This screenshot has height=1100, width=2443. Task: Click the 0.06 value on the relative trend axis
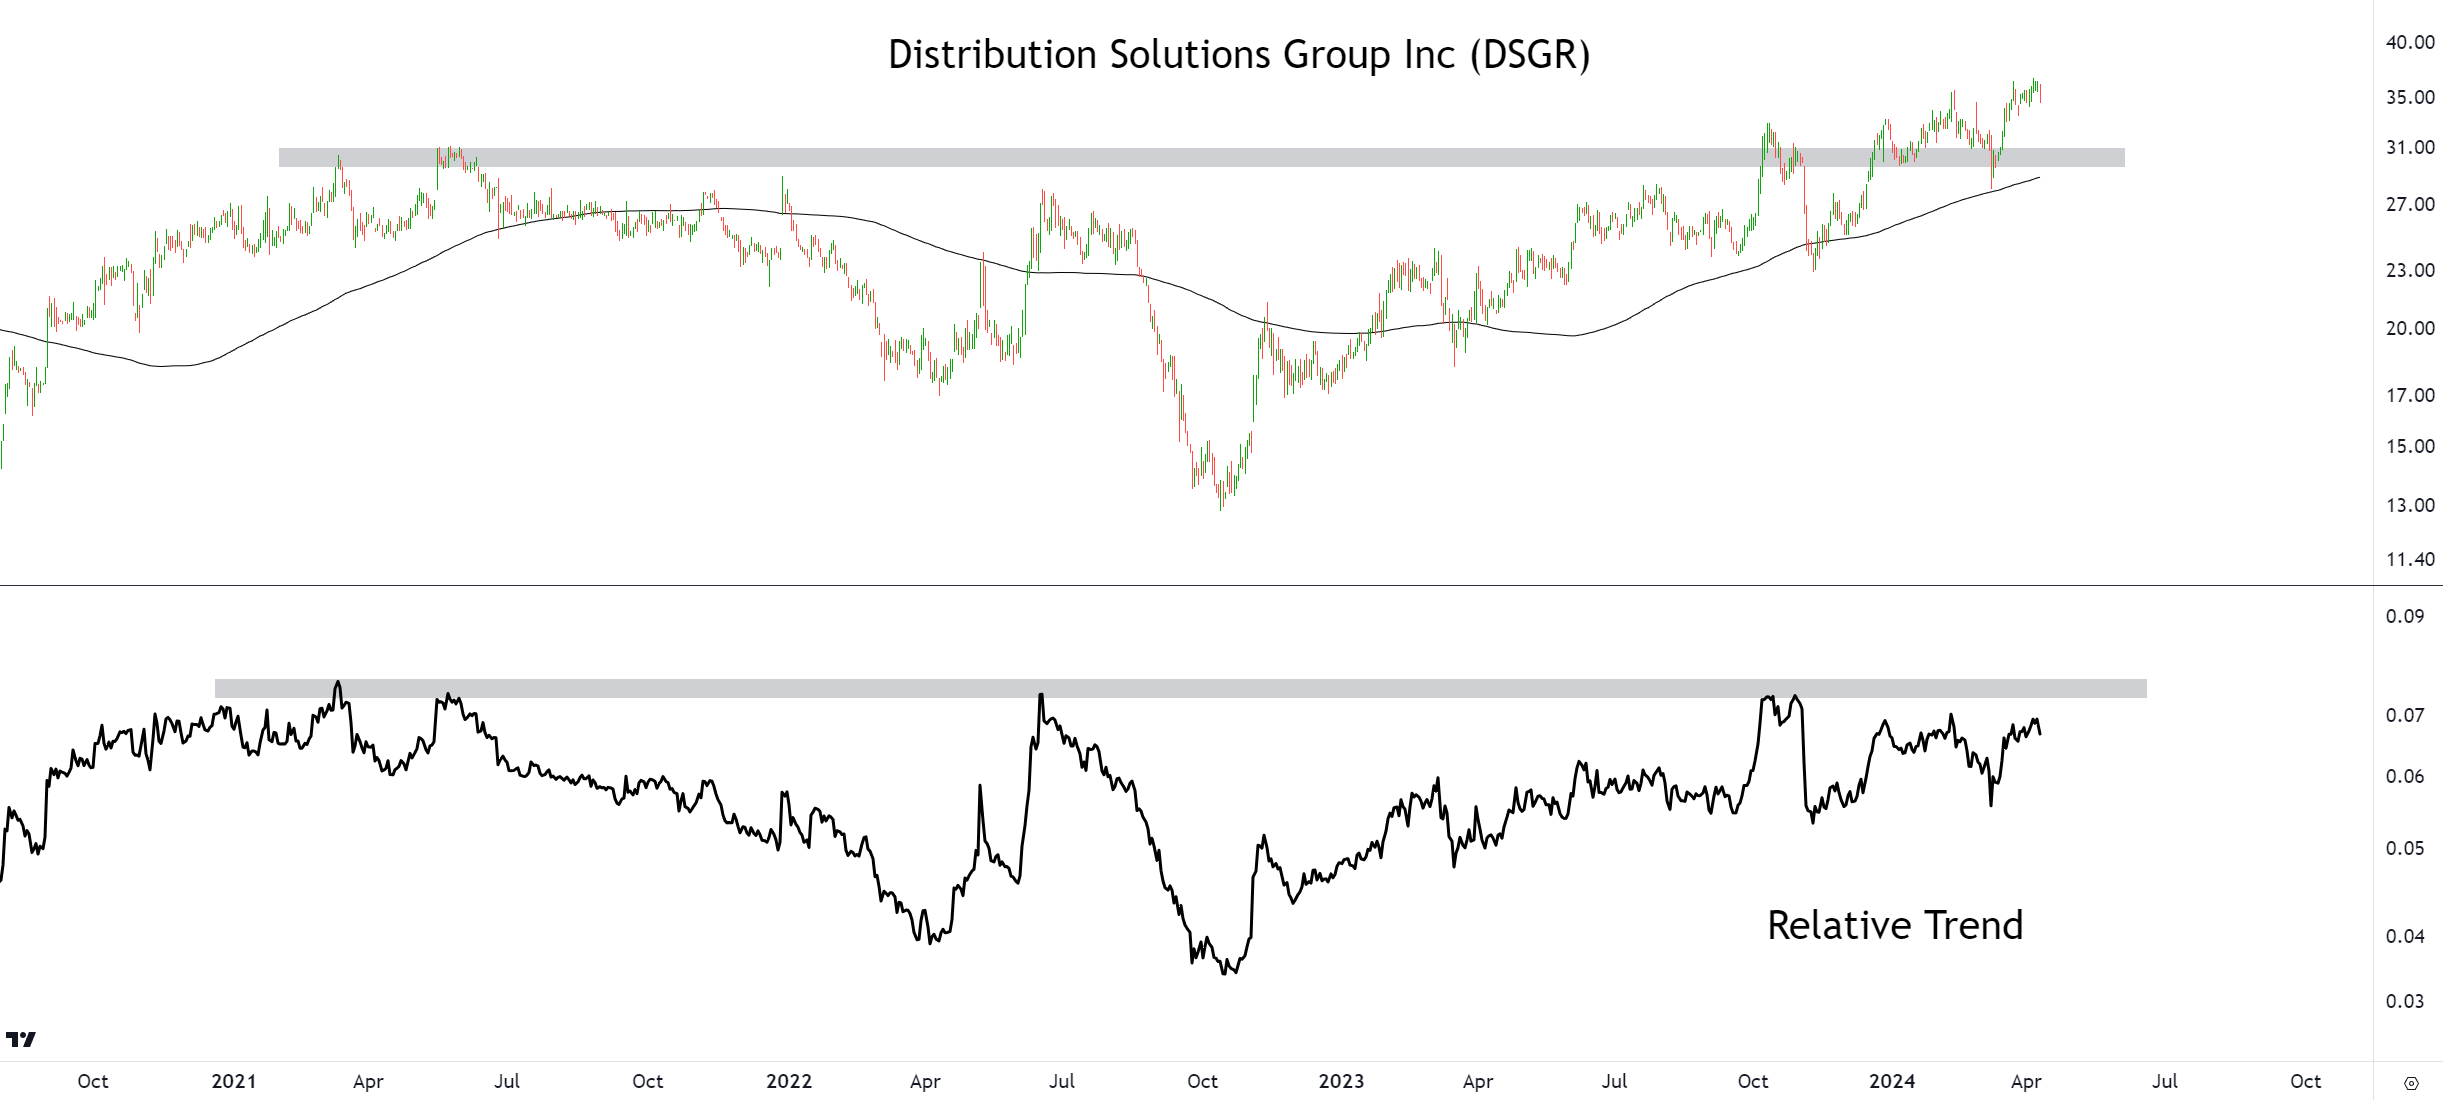point(2405,776)
